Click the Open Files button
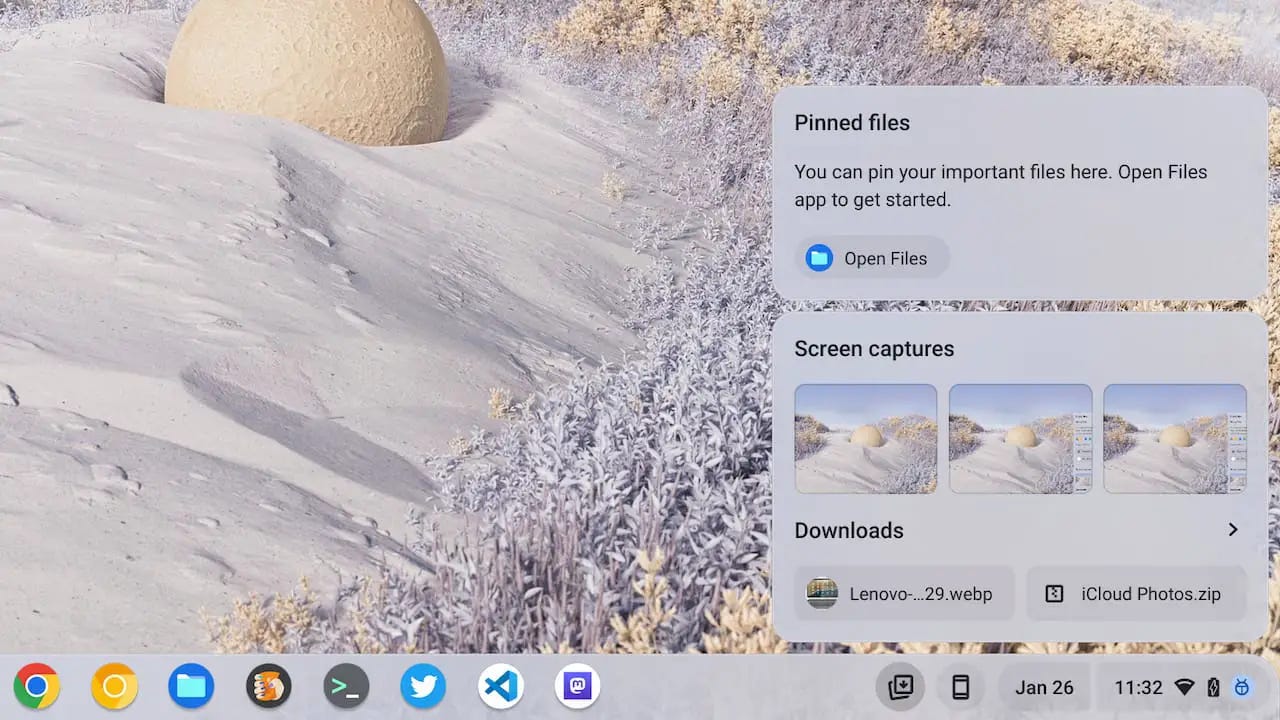This screenshot has height=720, width=1280. pyautogui.click(x=872, y=258)
